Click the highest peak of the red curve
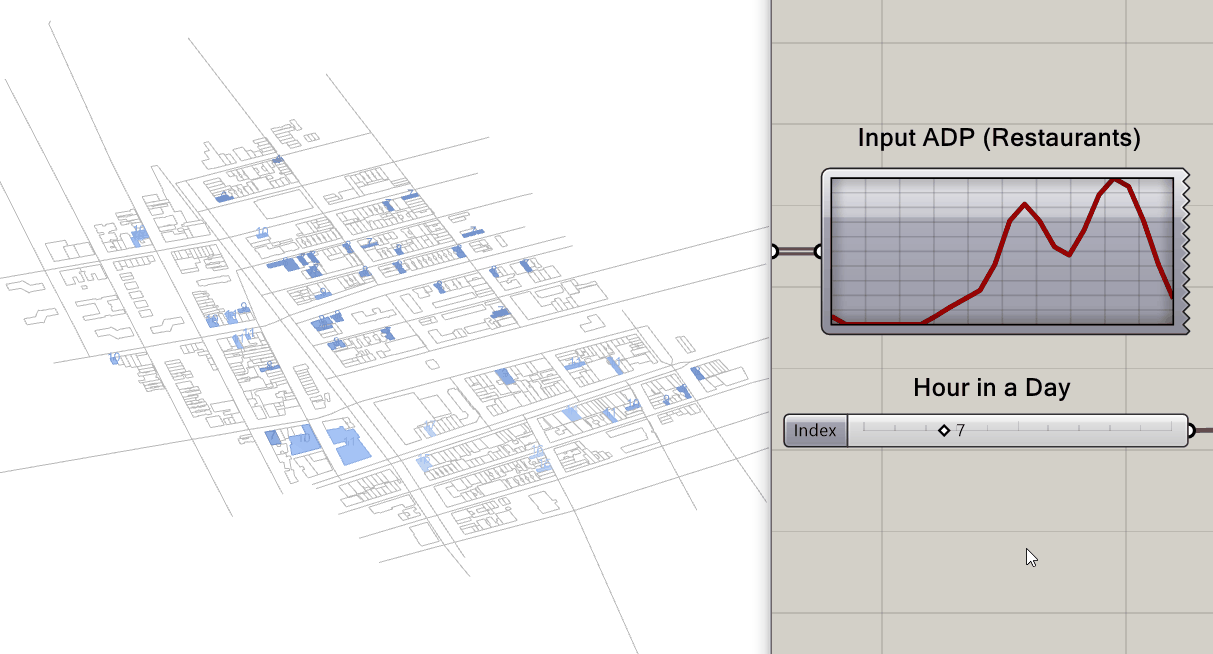The width and height of the screenshot is (1213, 654). (x=1116, y=181)
